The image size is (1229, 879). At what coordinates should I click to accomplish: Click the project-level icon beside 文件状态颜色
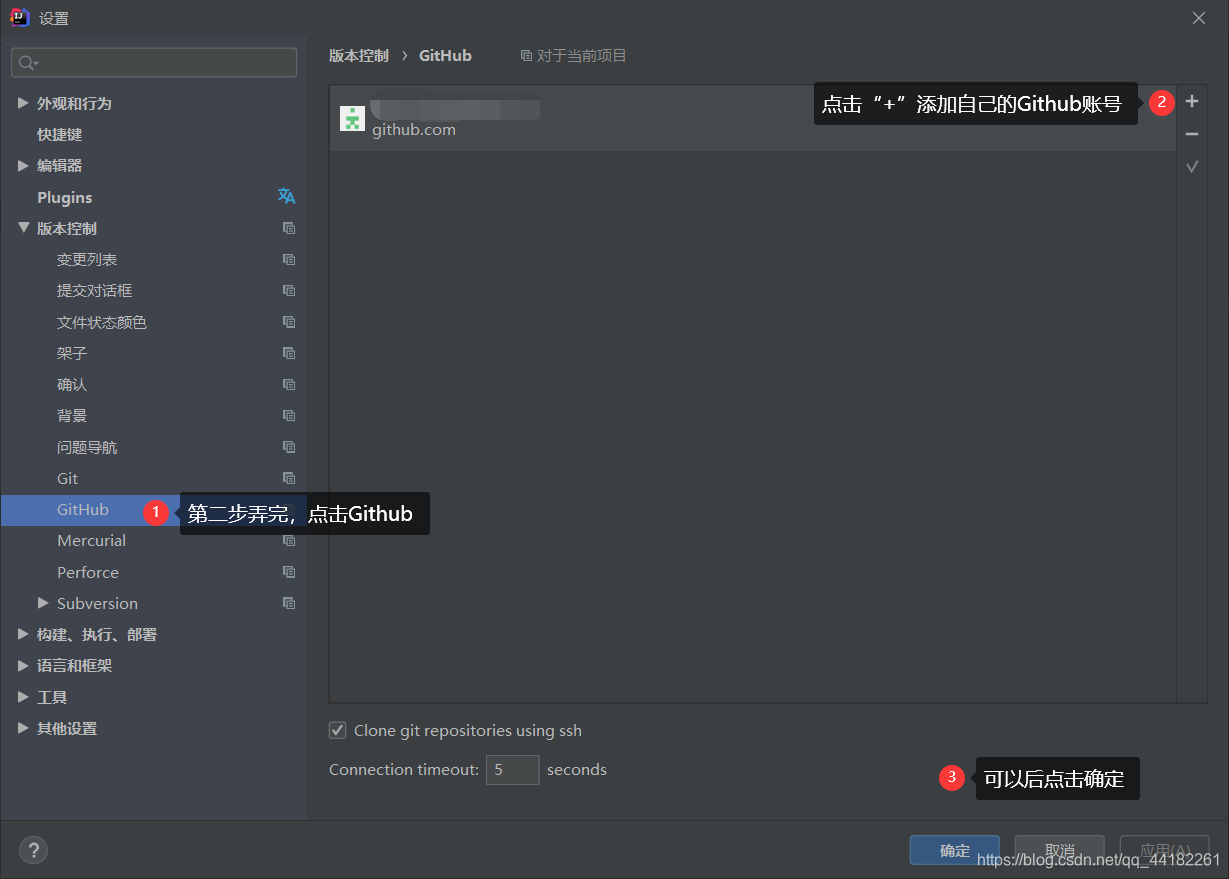(x=289, y=322)
